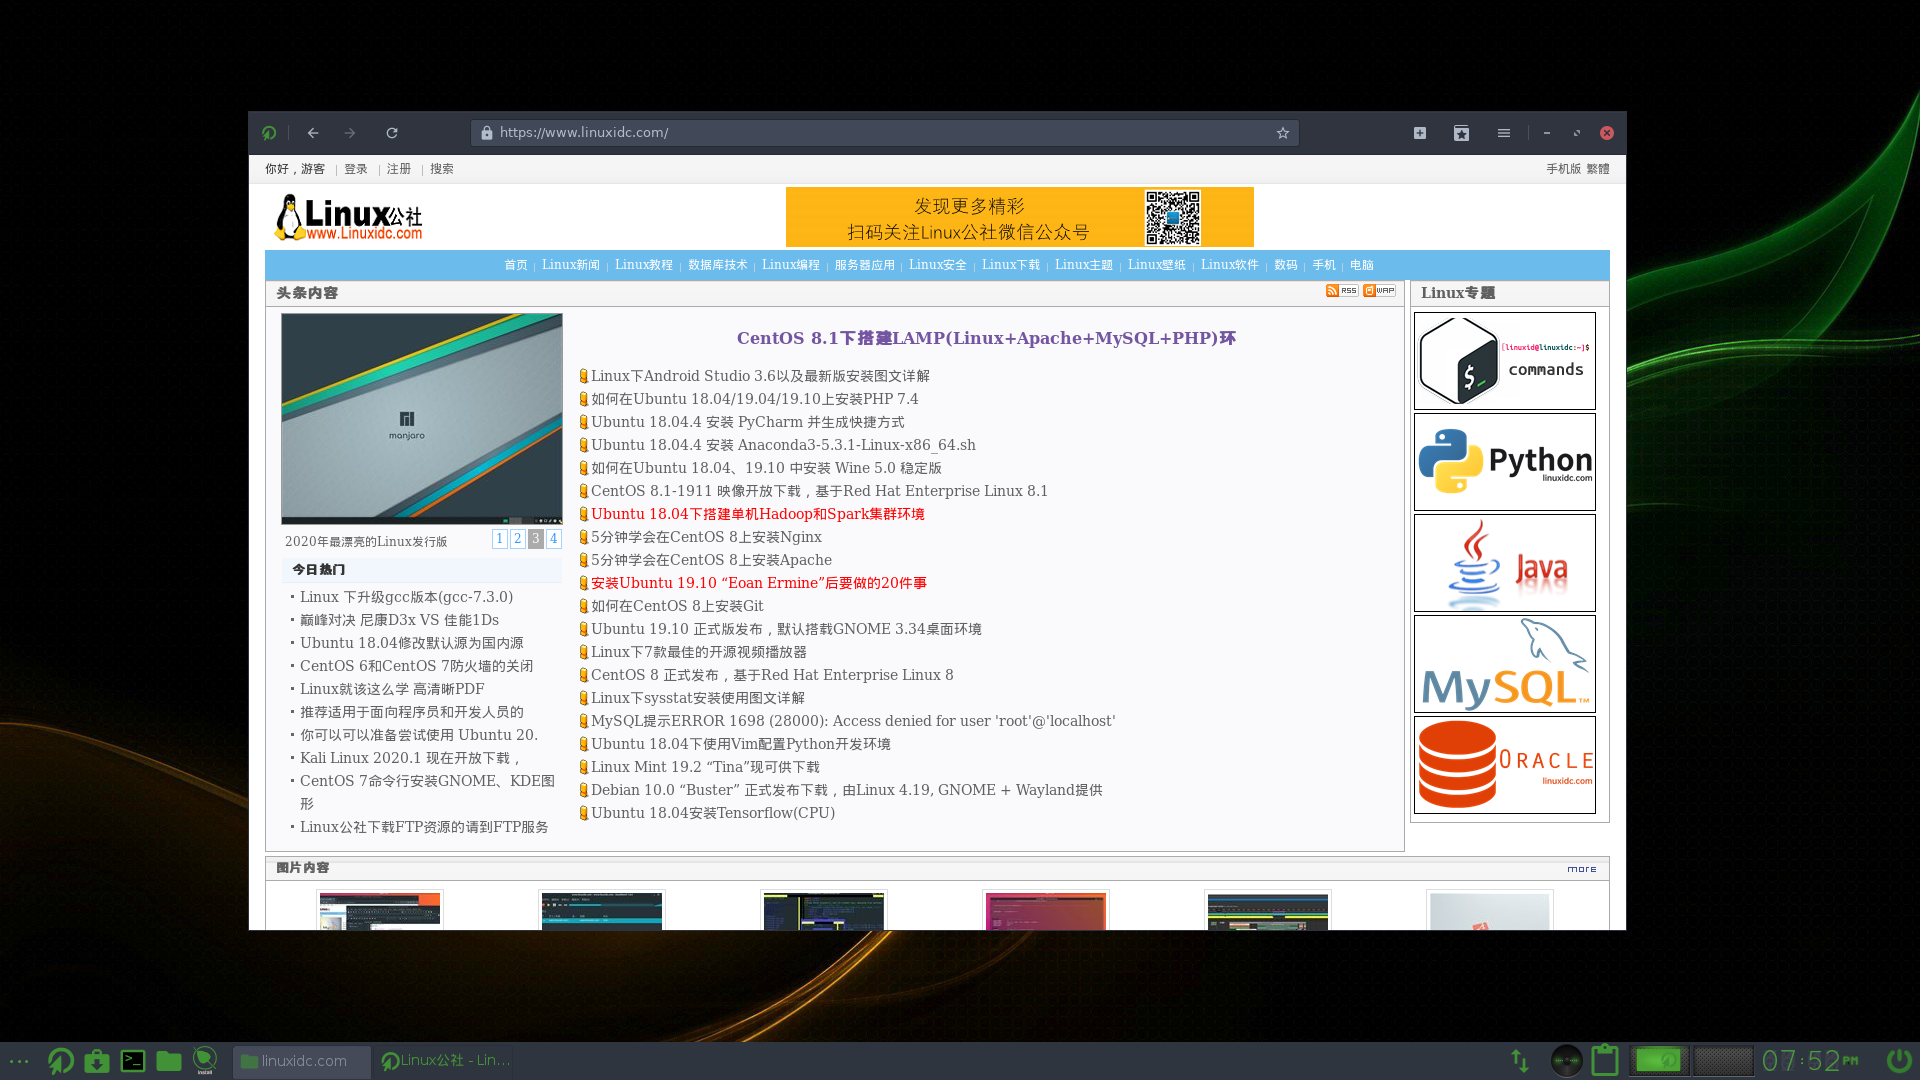Viewport: 1920px width, 1080px height.
Task: Open Linux壁纸 navigation item
Action: 1157,265
